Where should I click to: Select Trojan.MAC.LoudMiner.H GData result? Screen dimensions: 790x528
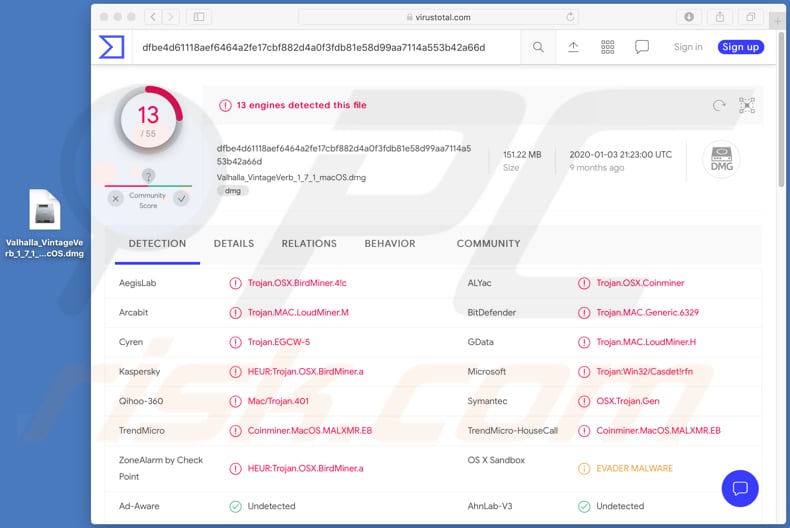click(x=646, y=342)
